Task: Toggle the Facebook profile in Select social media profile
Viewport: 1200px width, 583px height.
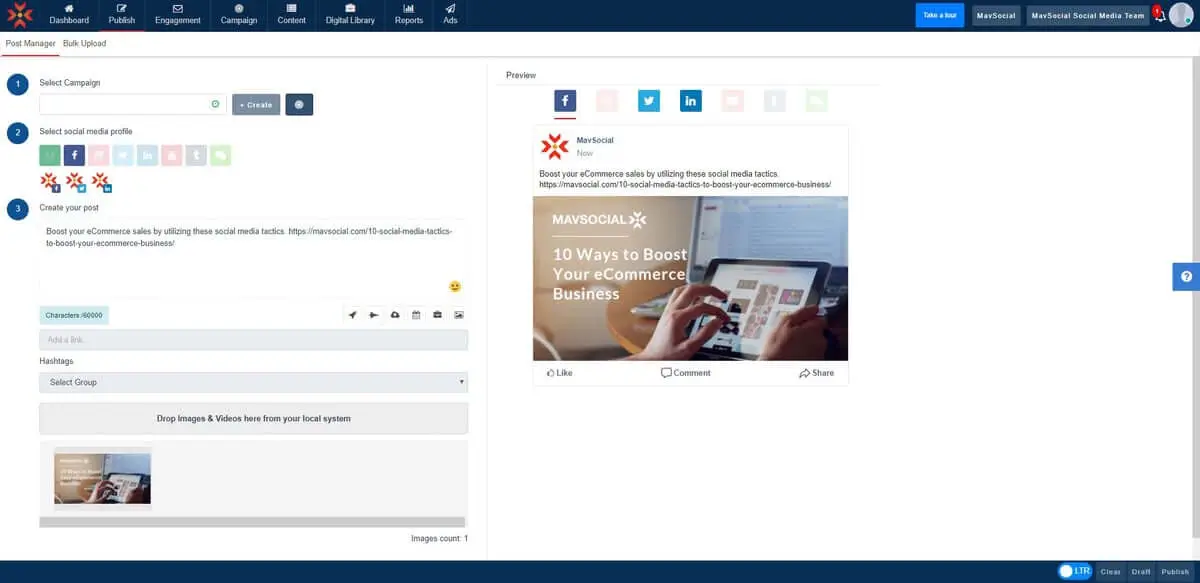Action: tap(74, 154)
